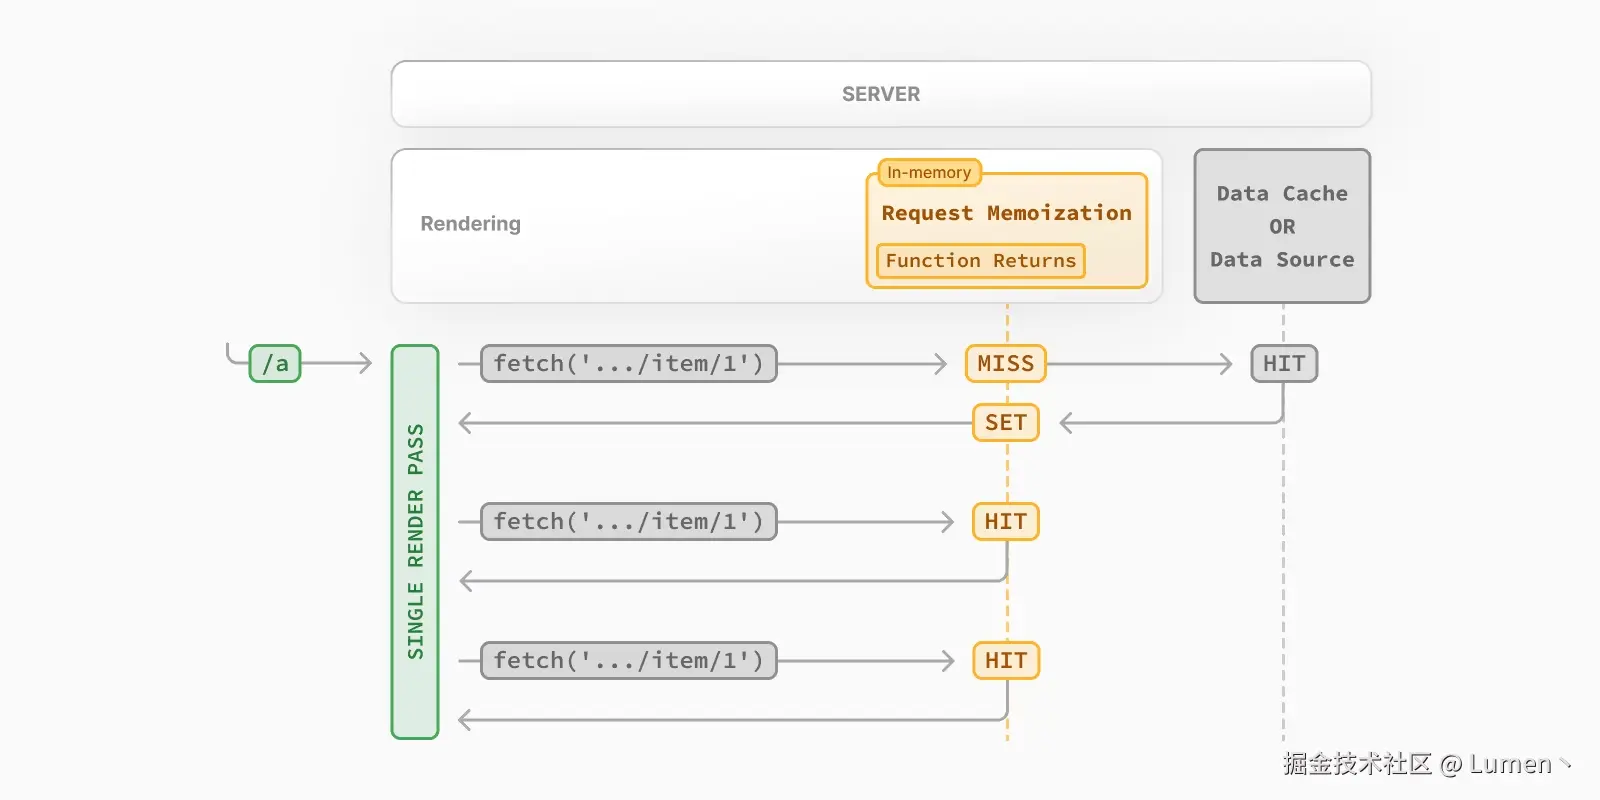Click the gray HIT badge under Data Cache

pyautogui.click(x=1284, y=364)
